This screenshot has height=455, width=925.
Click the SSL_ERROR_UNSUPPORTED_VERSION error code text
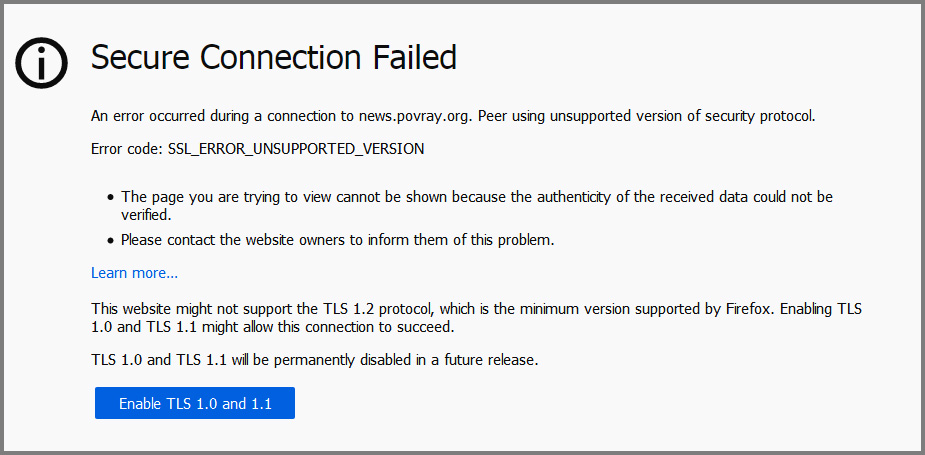click(x=296, y=149)
